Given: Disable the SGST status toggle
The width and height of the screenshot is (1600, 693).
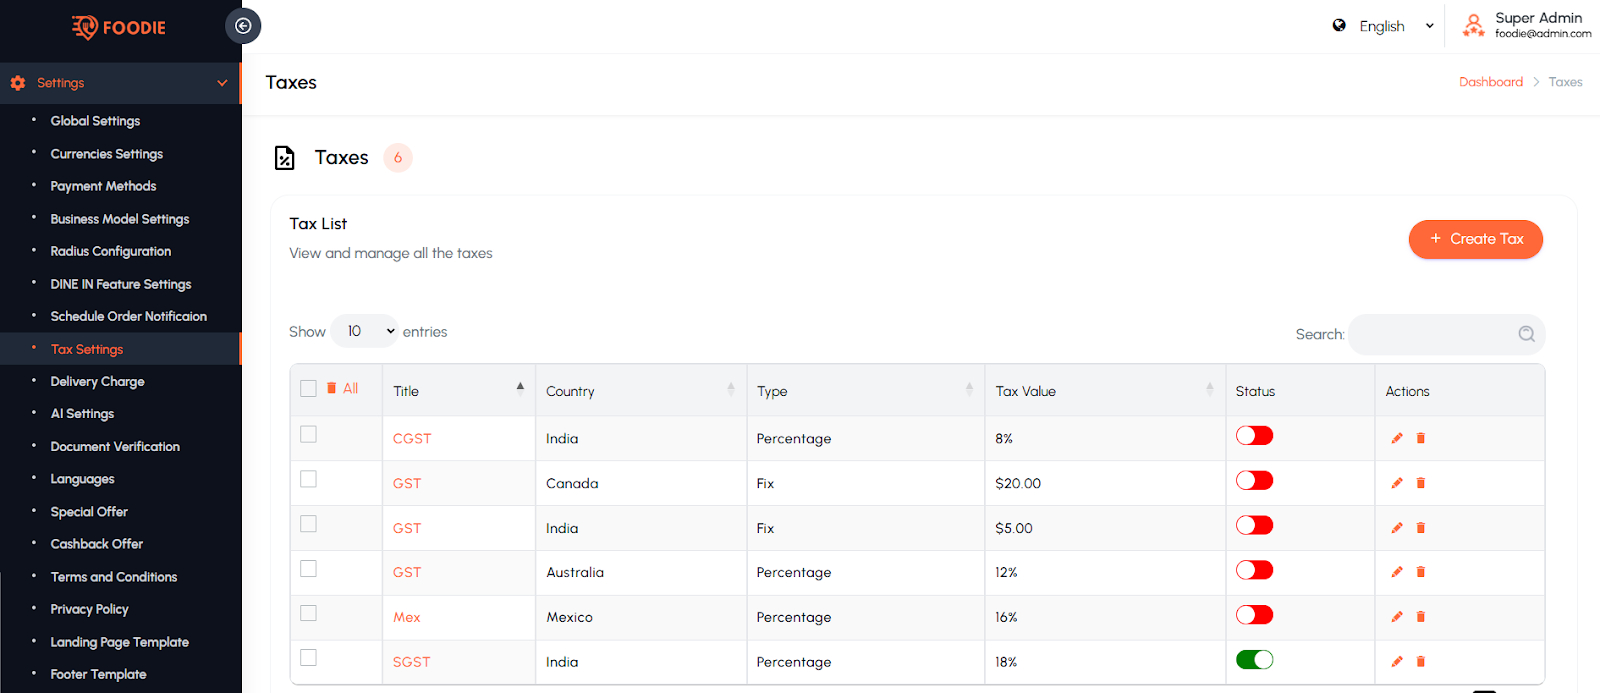Looking at the screenshot, I should pyautogui.click(x=1254, y=660).
